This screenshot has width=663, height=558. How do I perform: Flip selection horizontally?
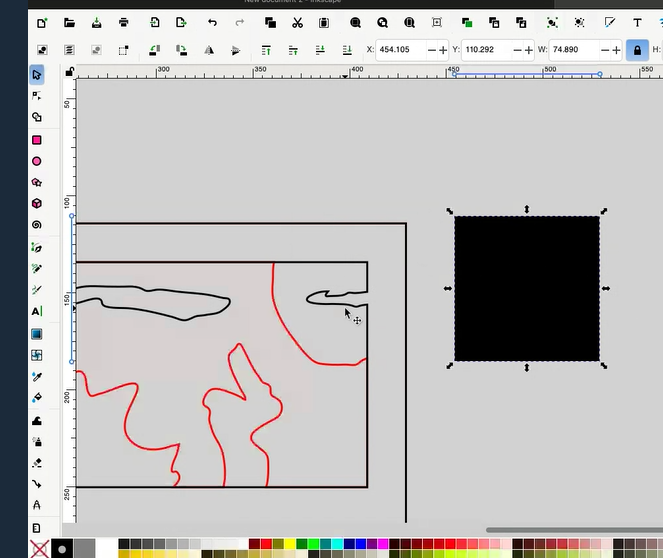209,50
